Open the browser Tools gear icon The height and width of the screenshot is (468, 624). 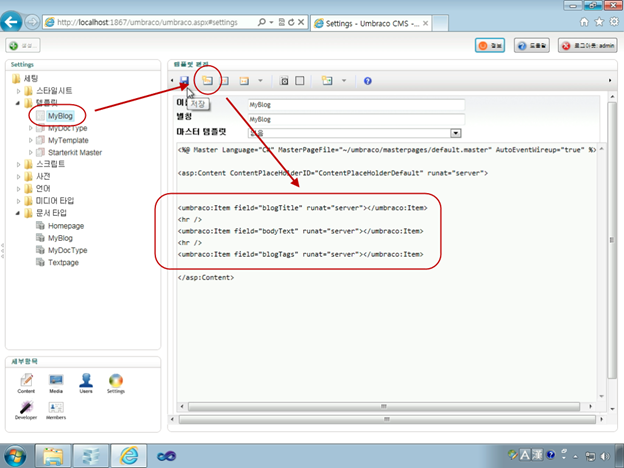(614, 22)
